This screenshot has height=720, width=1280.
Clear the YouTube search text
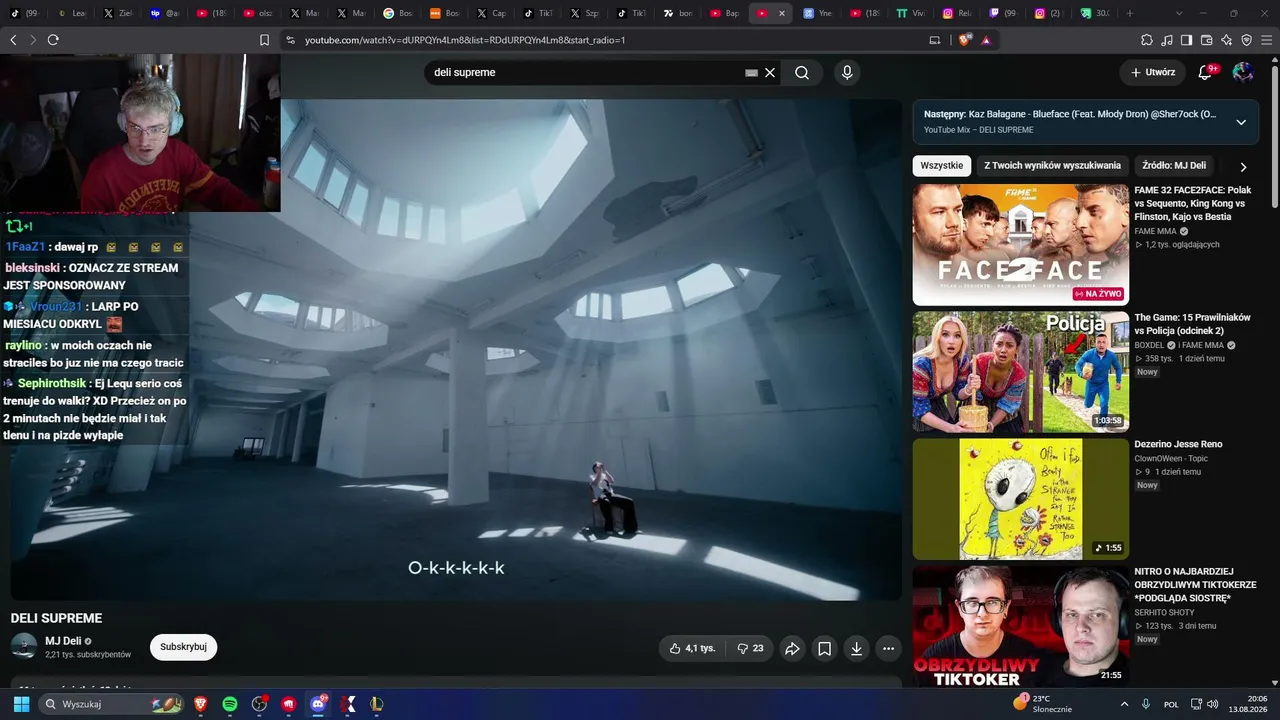tap(770, 72)
